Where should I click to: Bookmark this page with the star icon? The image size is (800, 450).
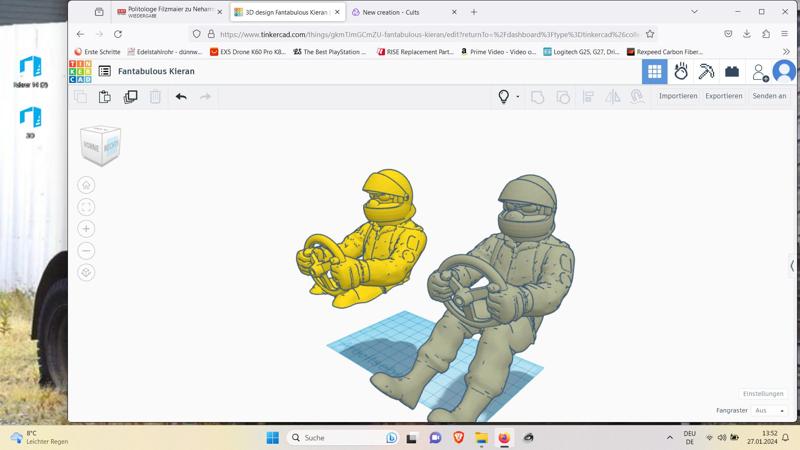pyautogui.click(x=649, y=34)
